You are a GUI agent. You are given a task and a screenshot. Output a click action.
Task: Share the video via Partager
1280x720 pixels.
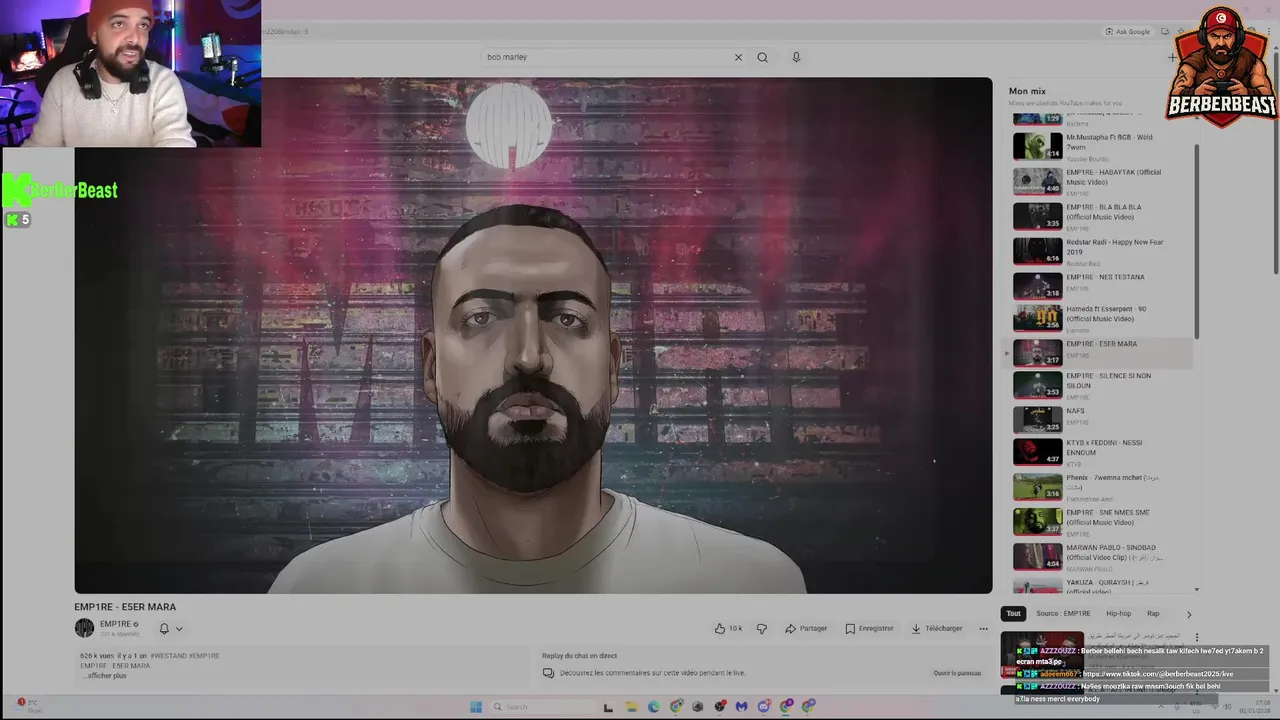(806, 628)
